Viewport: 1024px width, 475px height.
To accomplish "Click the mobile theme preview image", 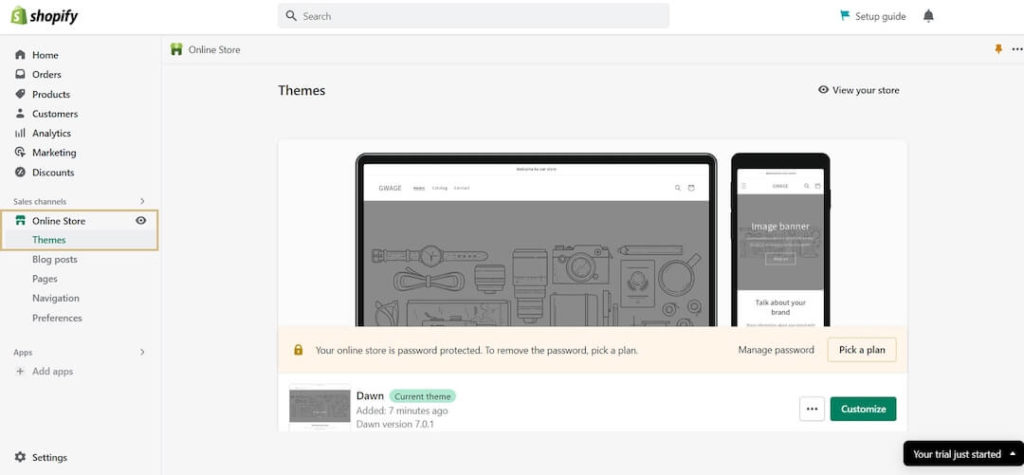I will click(x=780, y=240).
